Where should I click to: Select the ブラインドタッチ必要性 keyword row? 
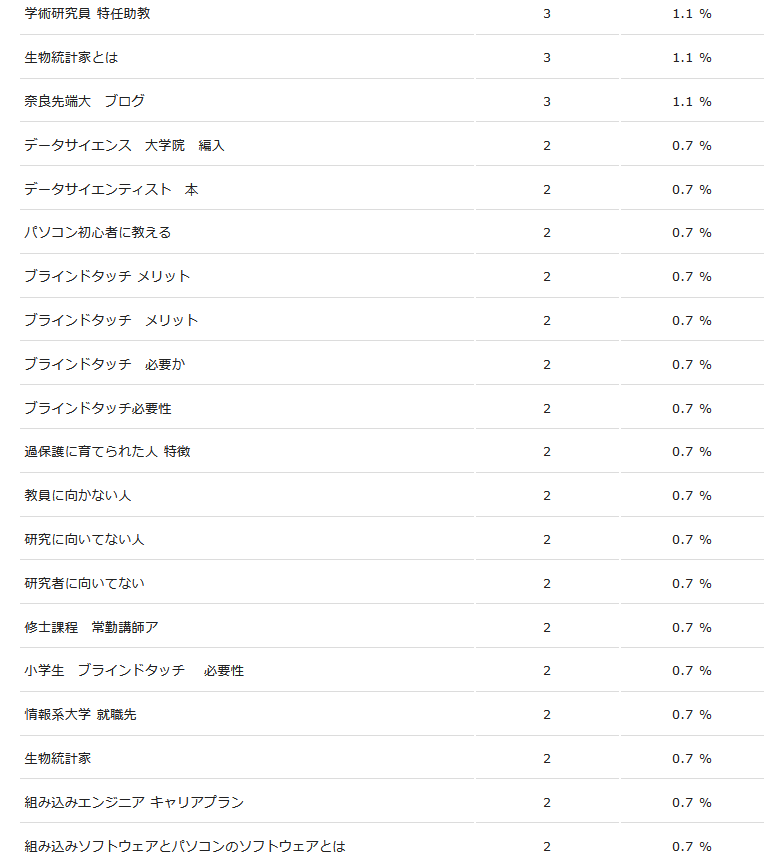coord(104,409)
